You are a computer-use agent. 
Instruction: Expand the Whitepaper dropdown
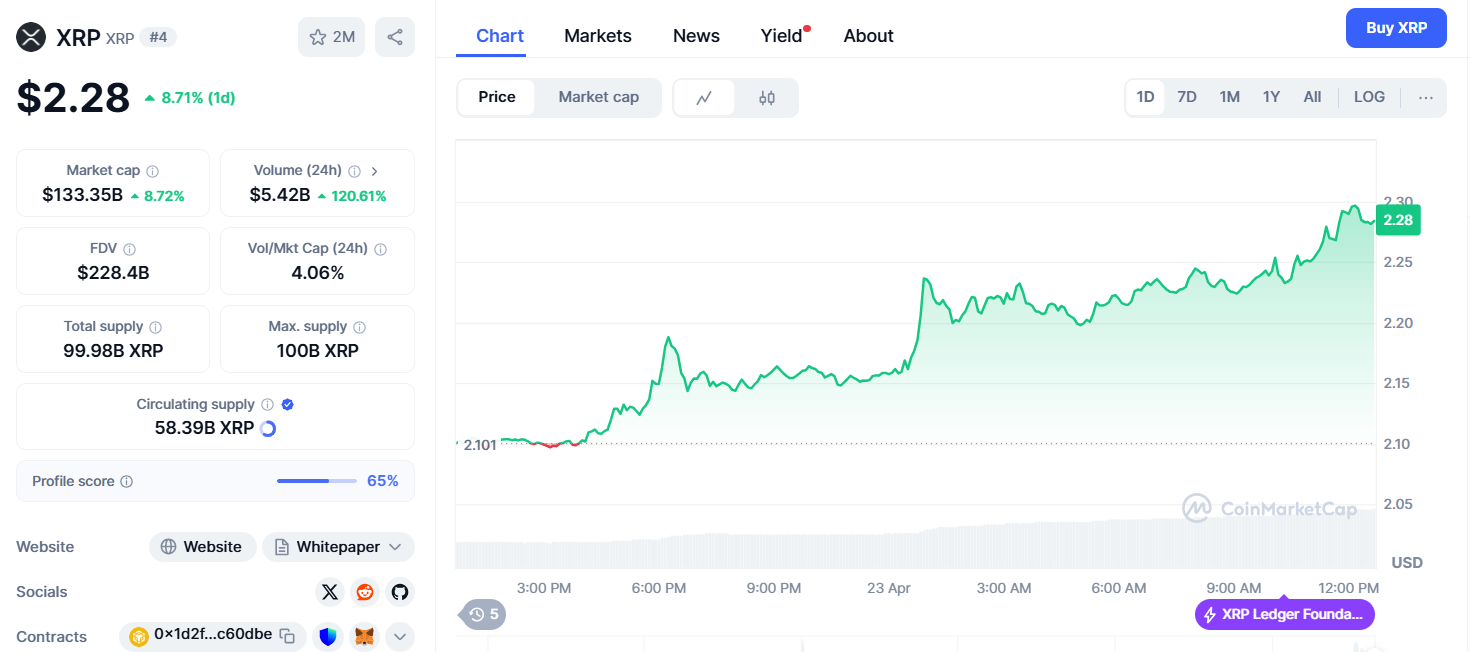click(338, 547)
